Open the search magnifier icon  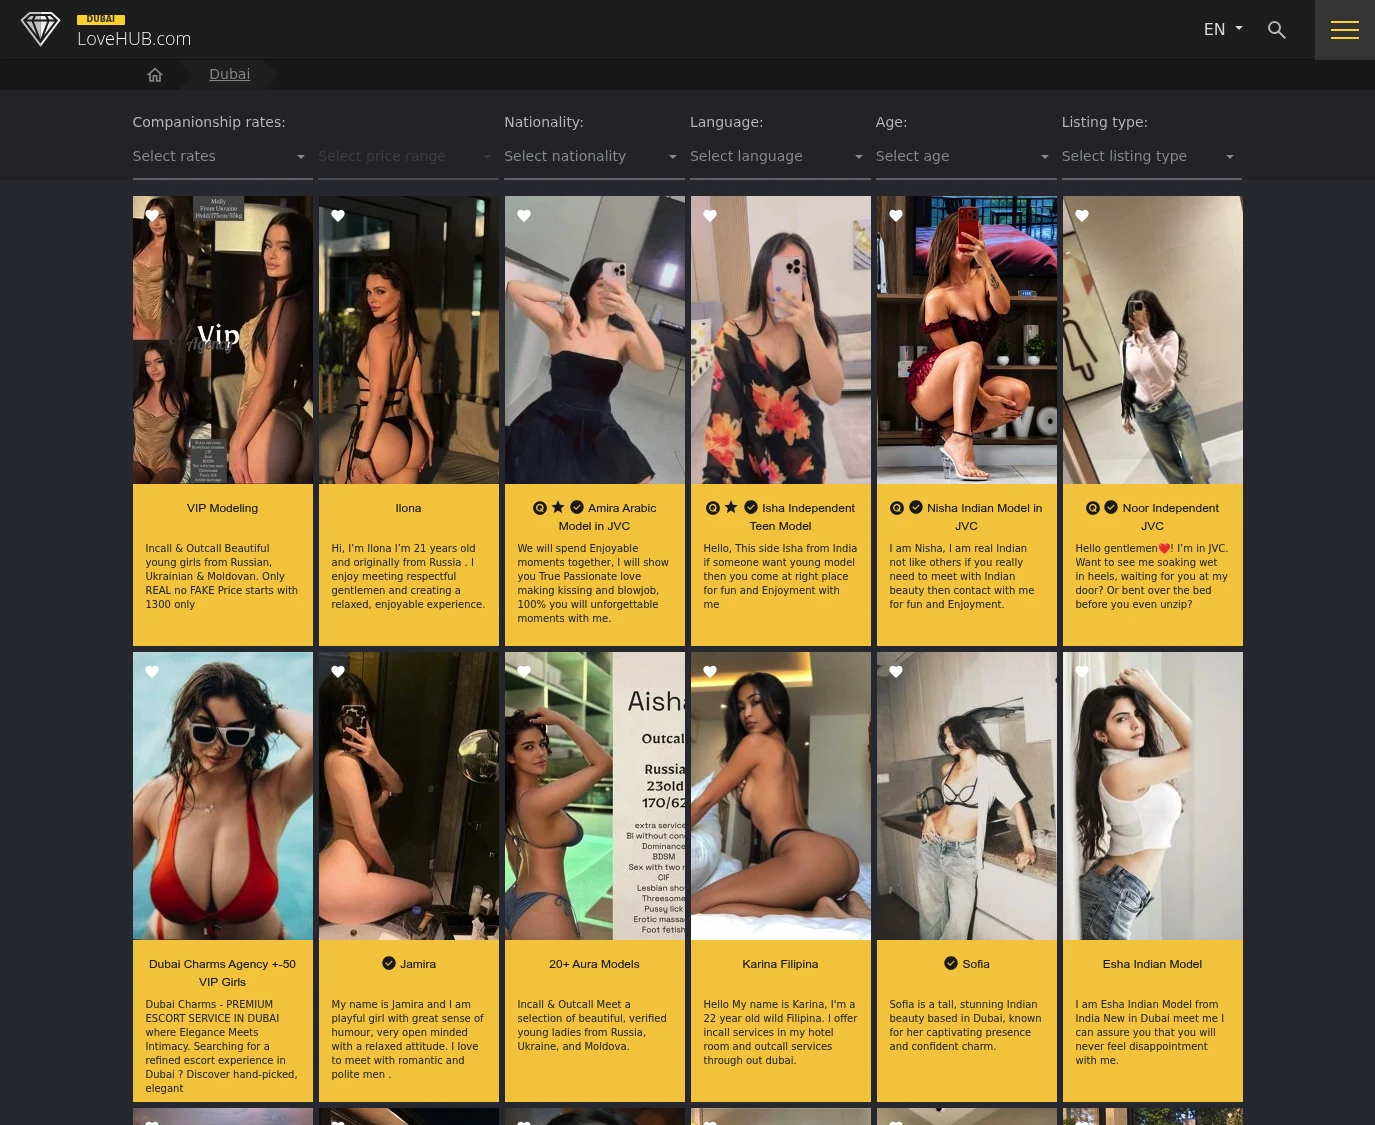tap(1276, 30)
